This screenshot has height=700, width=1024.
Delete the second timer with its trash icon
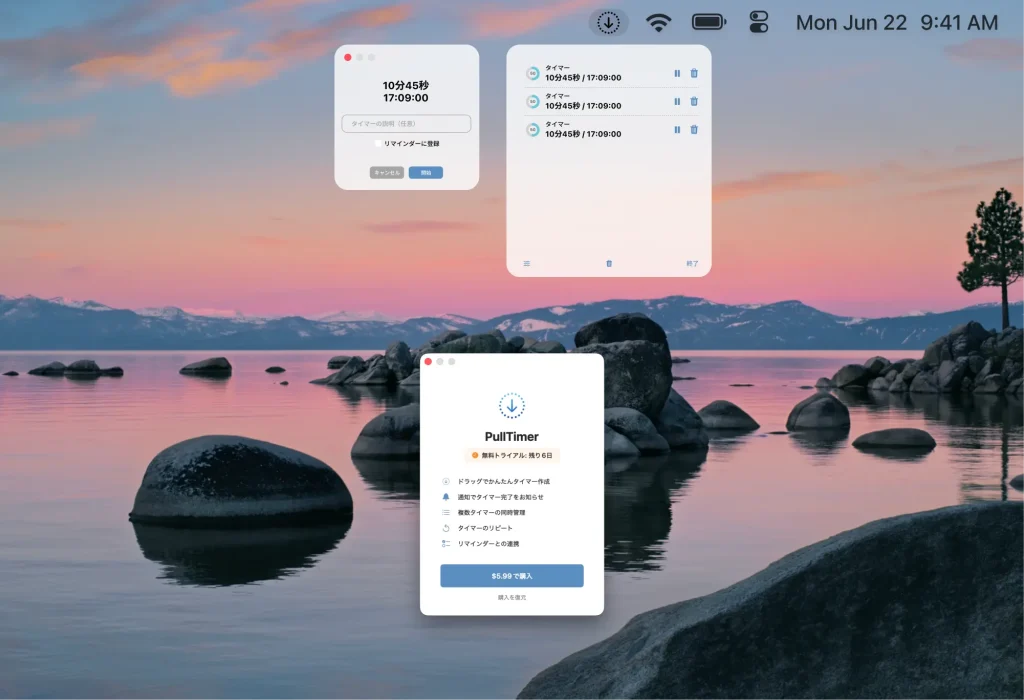click(694, 101)
